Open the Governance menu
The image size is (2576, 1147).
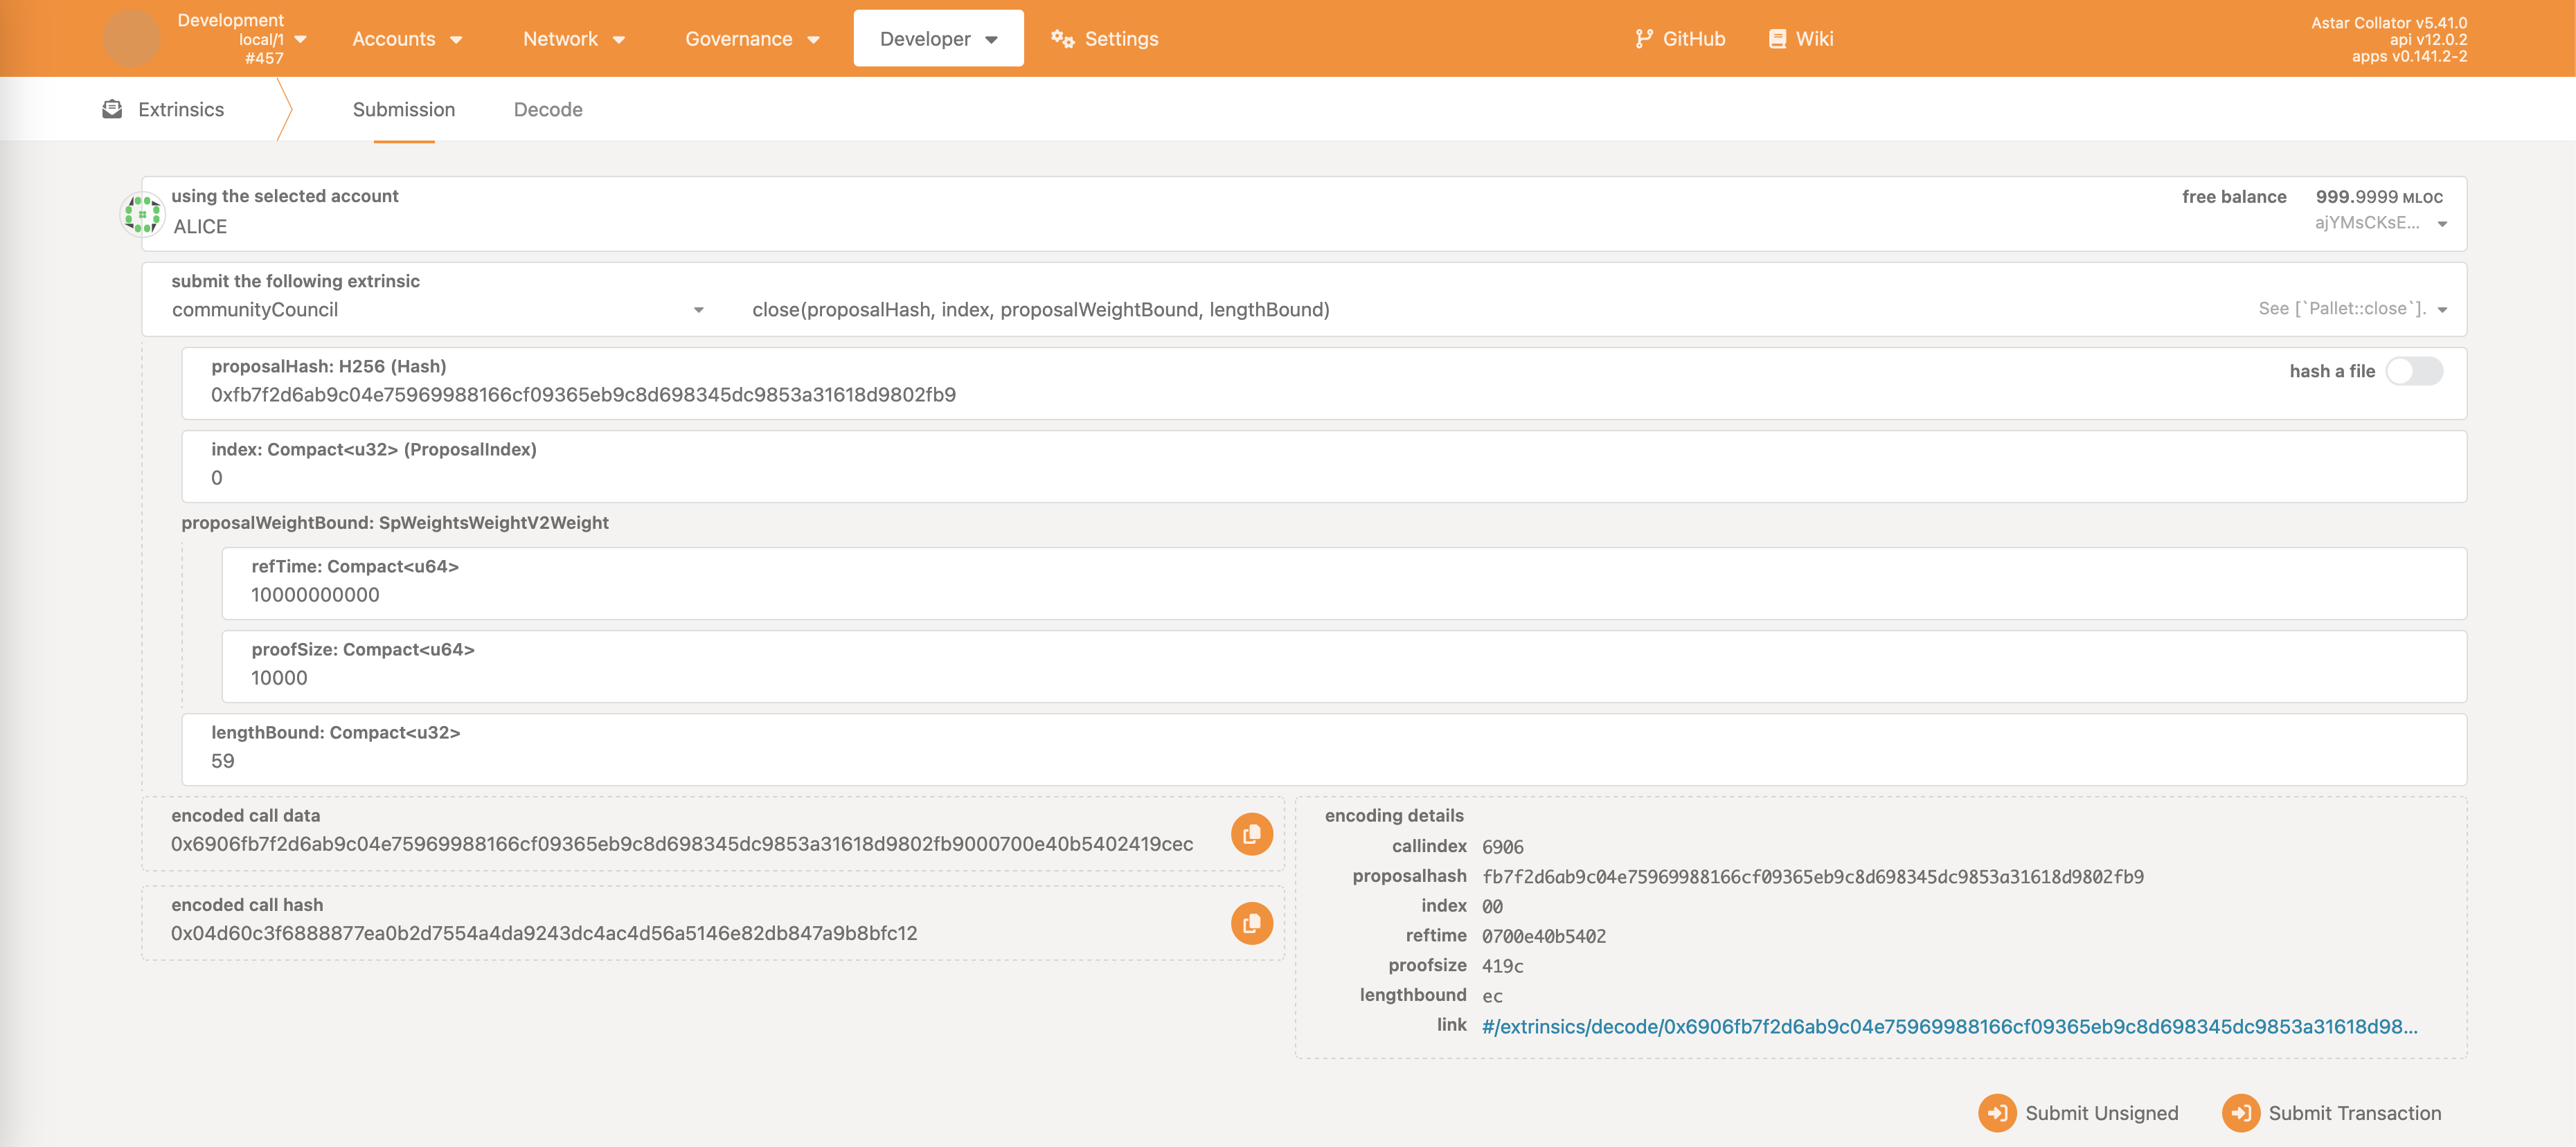tap(752, 39)
